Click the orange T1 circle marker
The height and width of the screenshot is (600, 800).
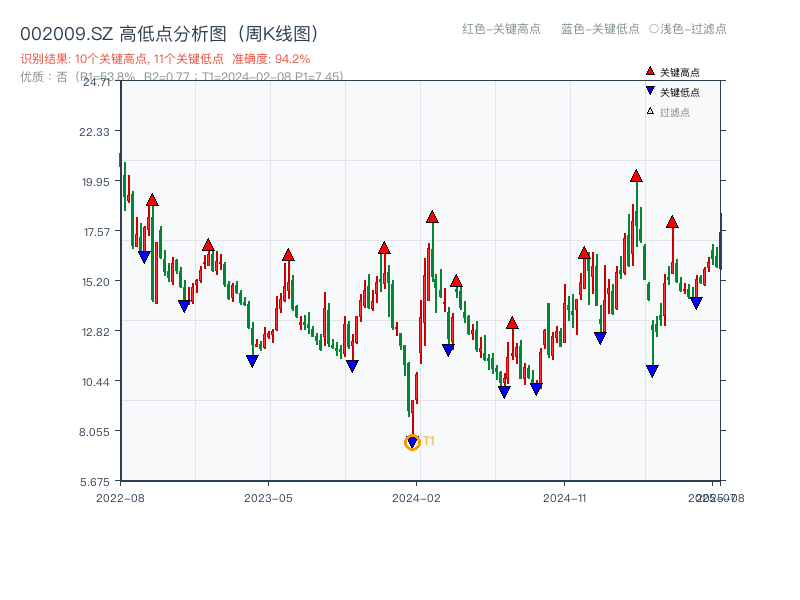pos(412,443)
